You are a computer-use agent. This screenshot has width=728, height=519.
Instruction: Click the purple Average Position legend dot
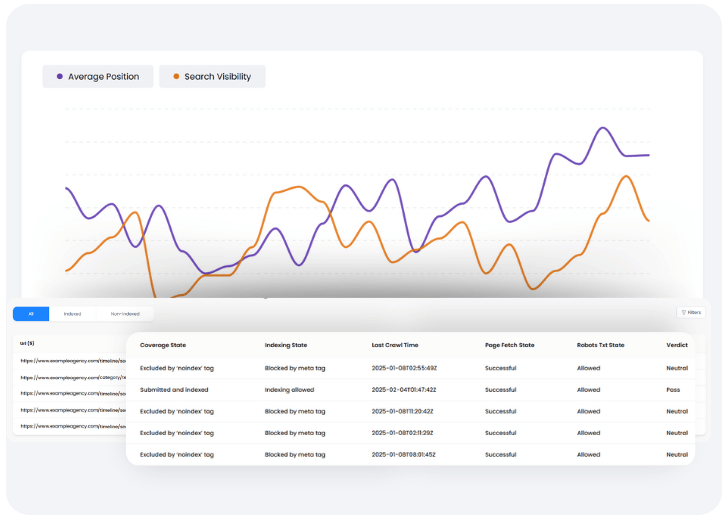point(60,77)
